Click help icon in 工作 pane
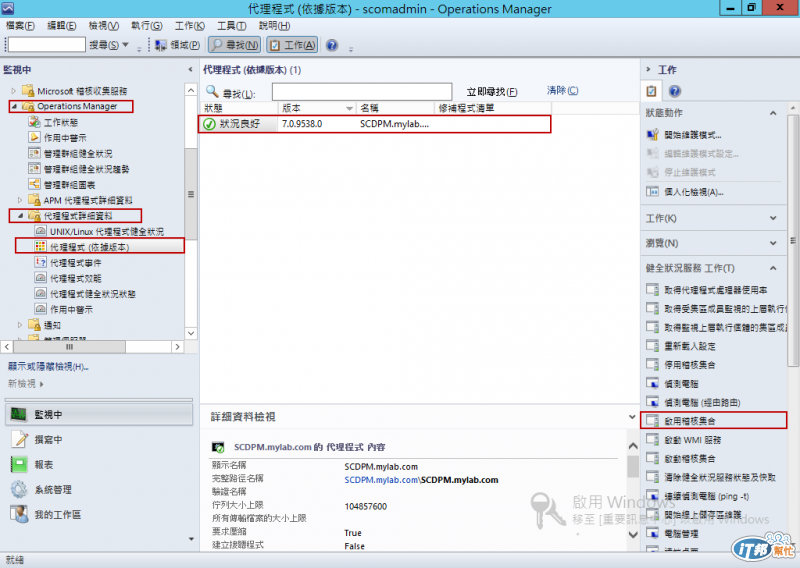This screenshot has width=800, height=568. click(x=674, y=91)
